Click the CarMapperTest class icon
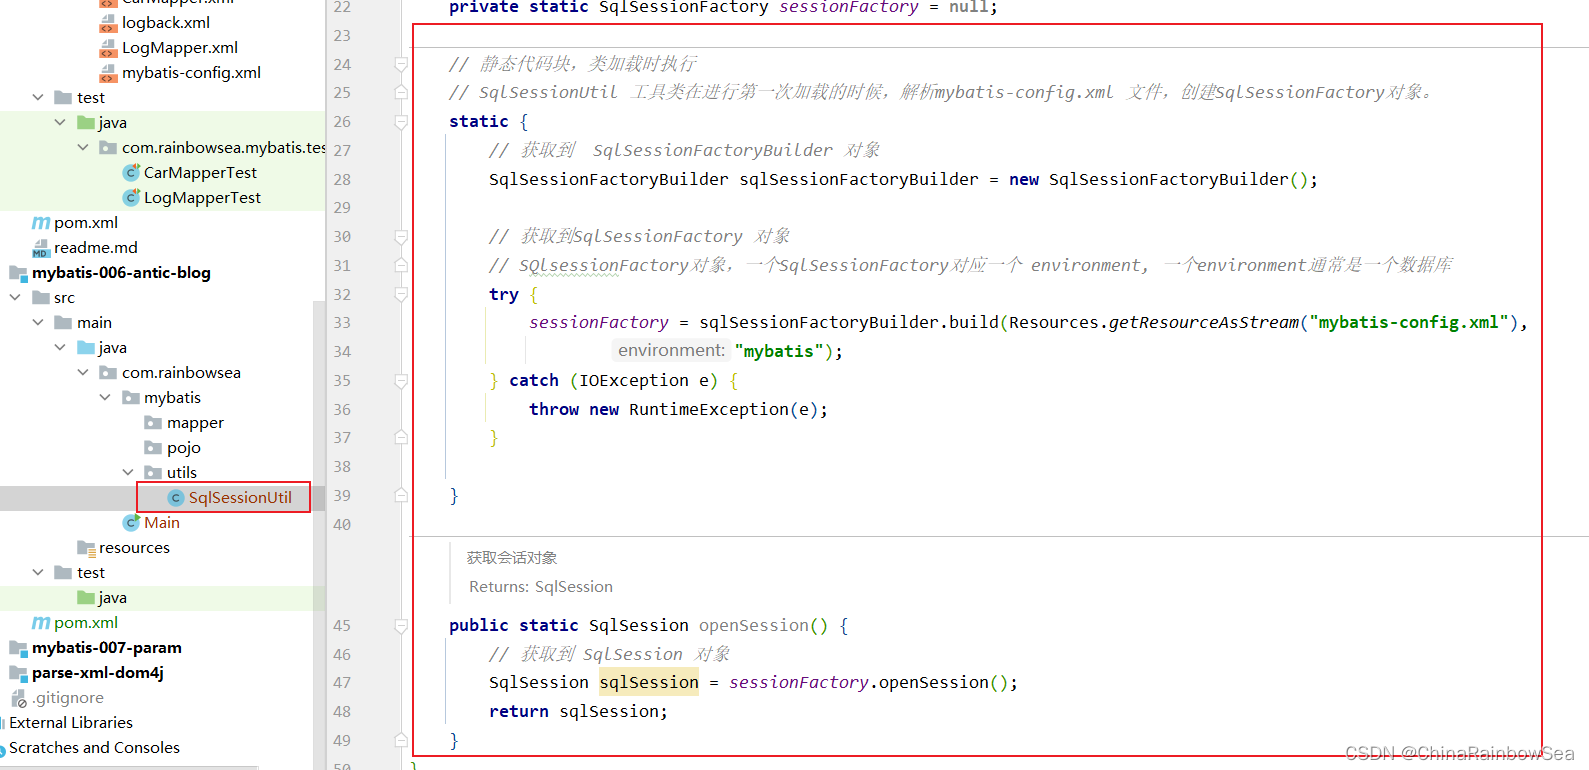 (131, 173)
